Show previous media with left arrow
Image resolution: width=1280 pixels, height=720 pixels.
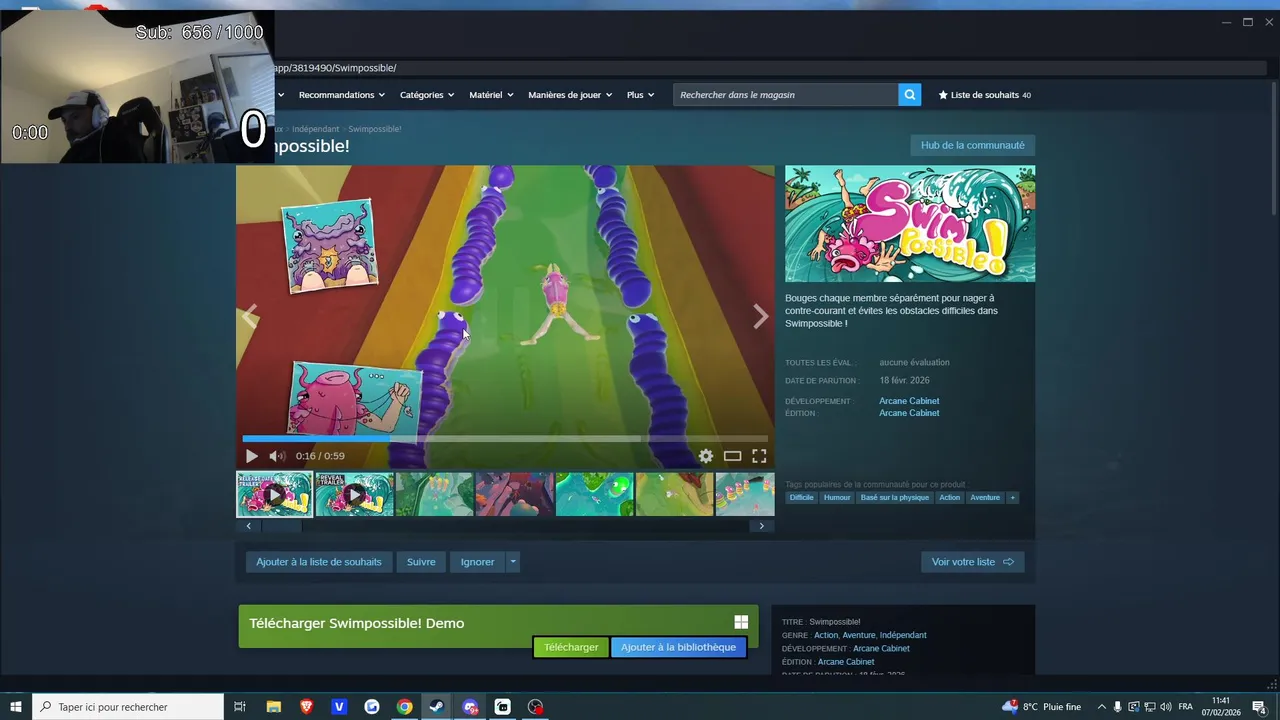coord(250,317)
